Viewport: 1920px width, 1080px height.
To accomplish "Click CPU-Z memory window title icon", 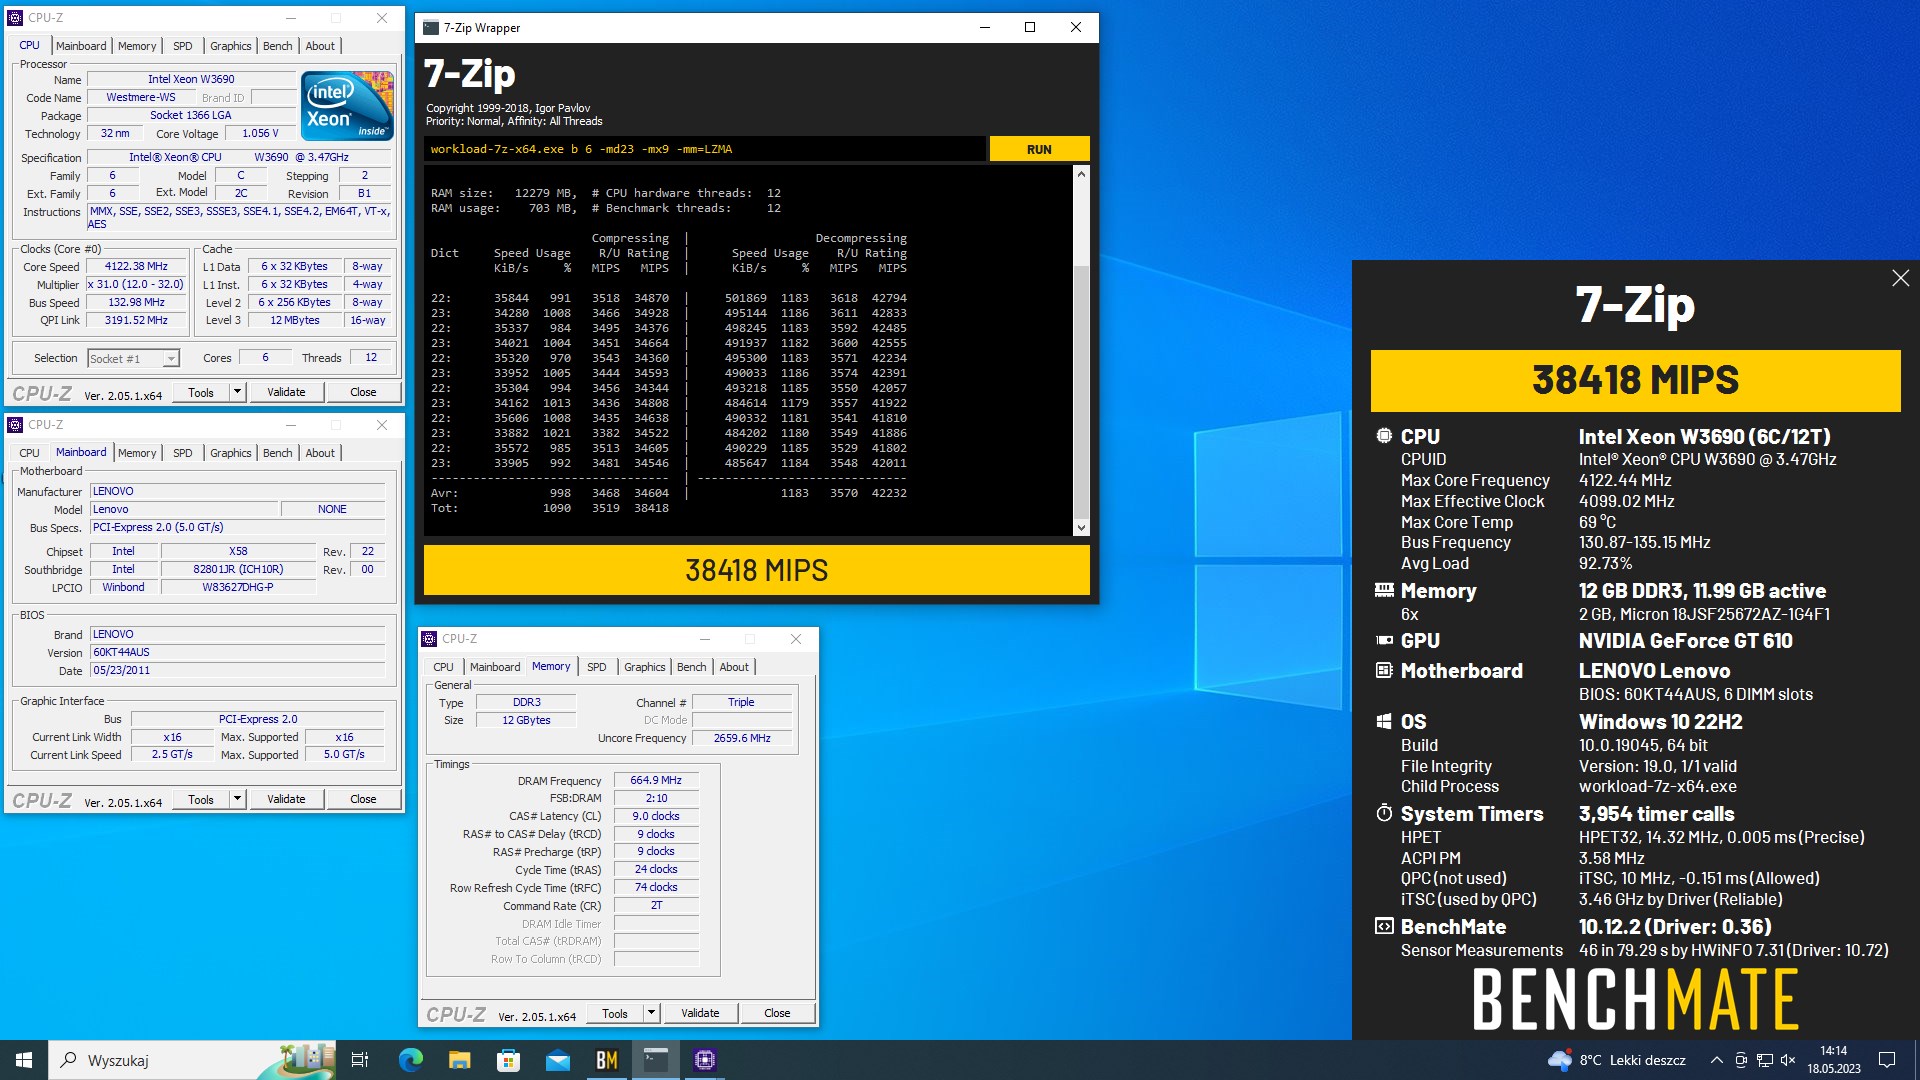I will [429, 639].
